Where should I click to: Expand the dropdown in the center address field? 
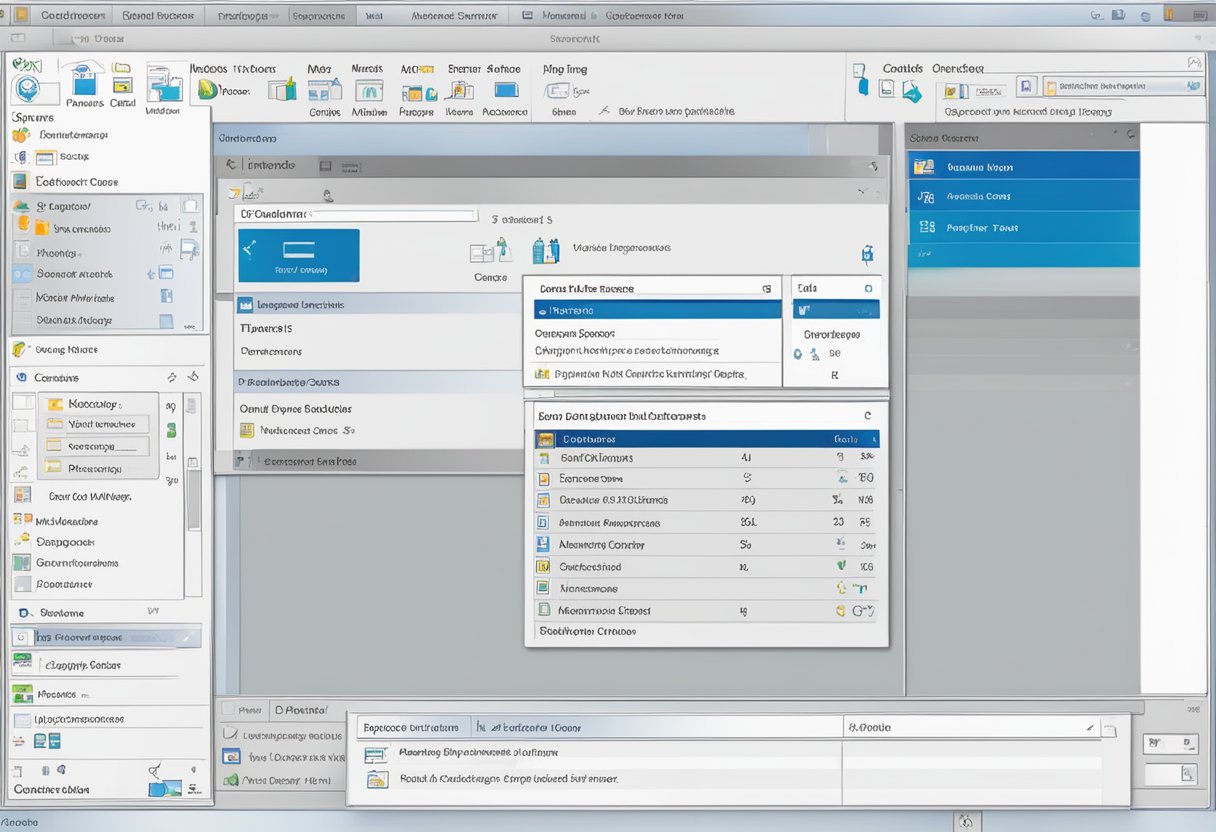click(470, 214)
